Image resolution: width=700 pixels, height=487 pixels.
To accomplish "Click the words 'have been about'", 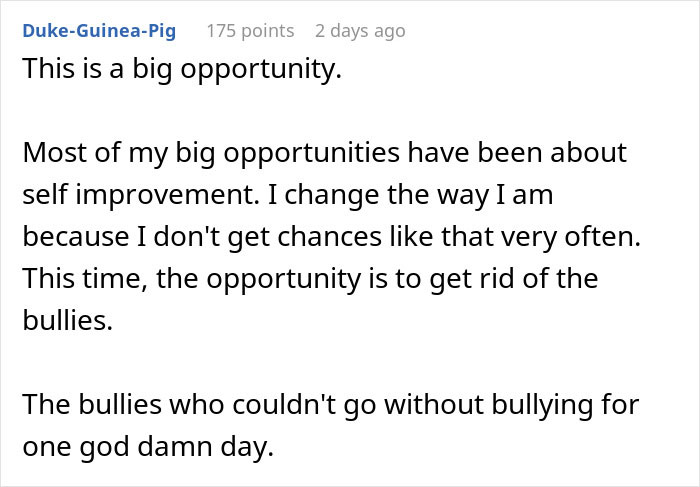I will tap(517, 153).
